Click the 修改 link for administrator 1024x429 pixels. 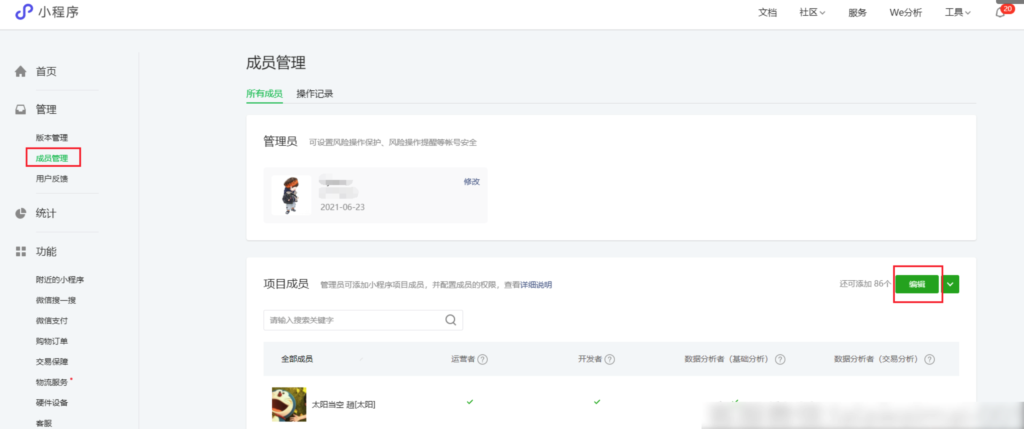[x=471, y=181]
